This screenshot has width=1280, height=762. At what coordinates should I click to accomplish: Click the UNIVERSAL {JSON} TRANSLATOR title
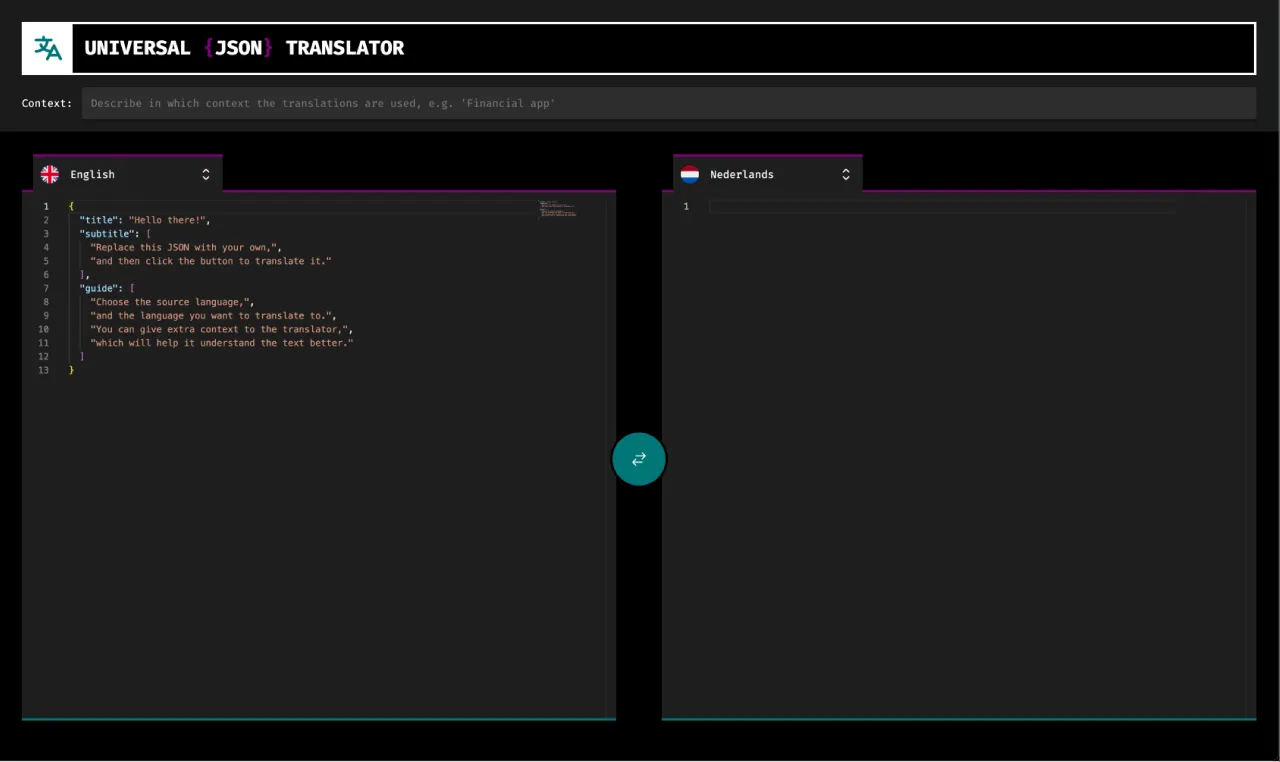[x=244, y=48]
